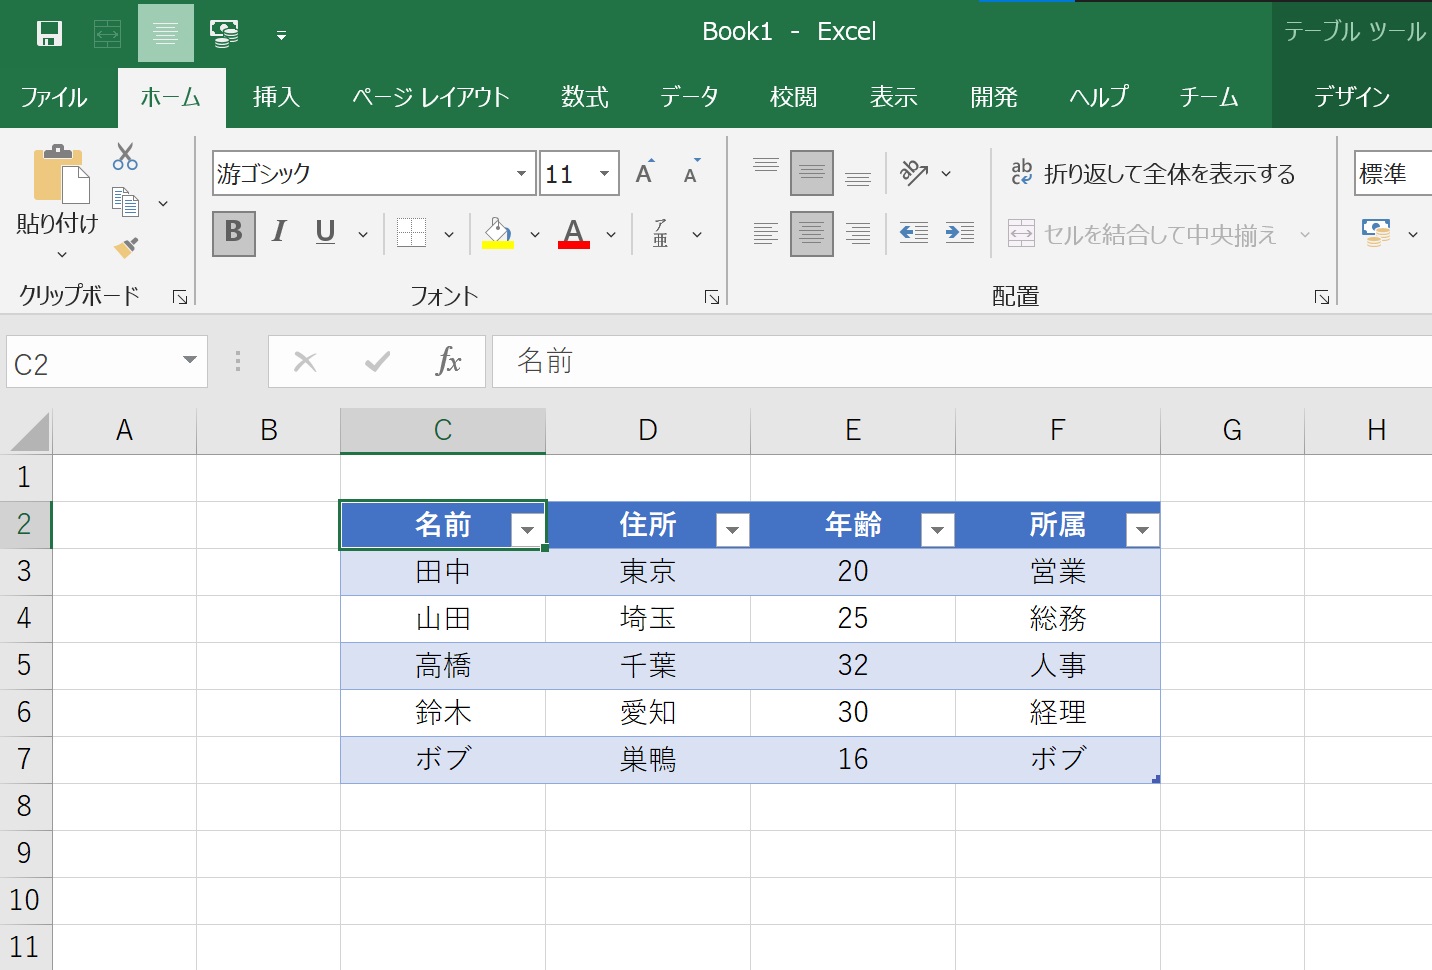Open the font name combo box 游ゴシック
Image resolution: width=1432 pixels, height=970 pixels.
click(x=374, y=173)
